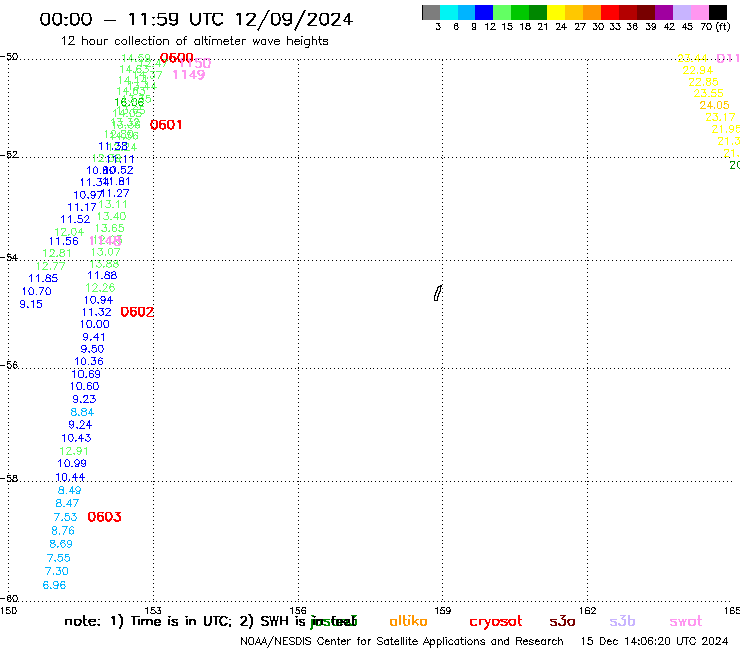Image resolution: width=740 pixels, height=650 pixels.
Task: Click the '12 hour collection of altimeter wave heights' subtitle
Action: [x=194, y=41]
